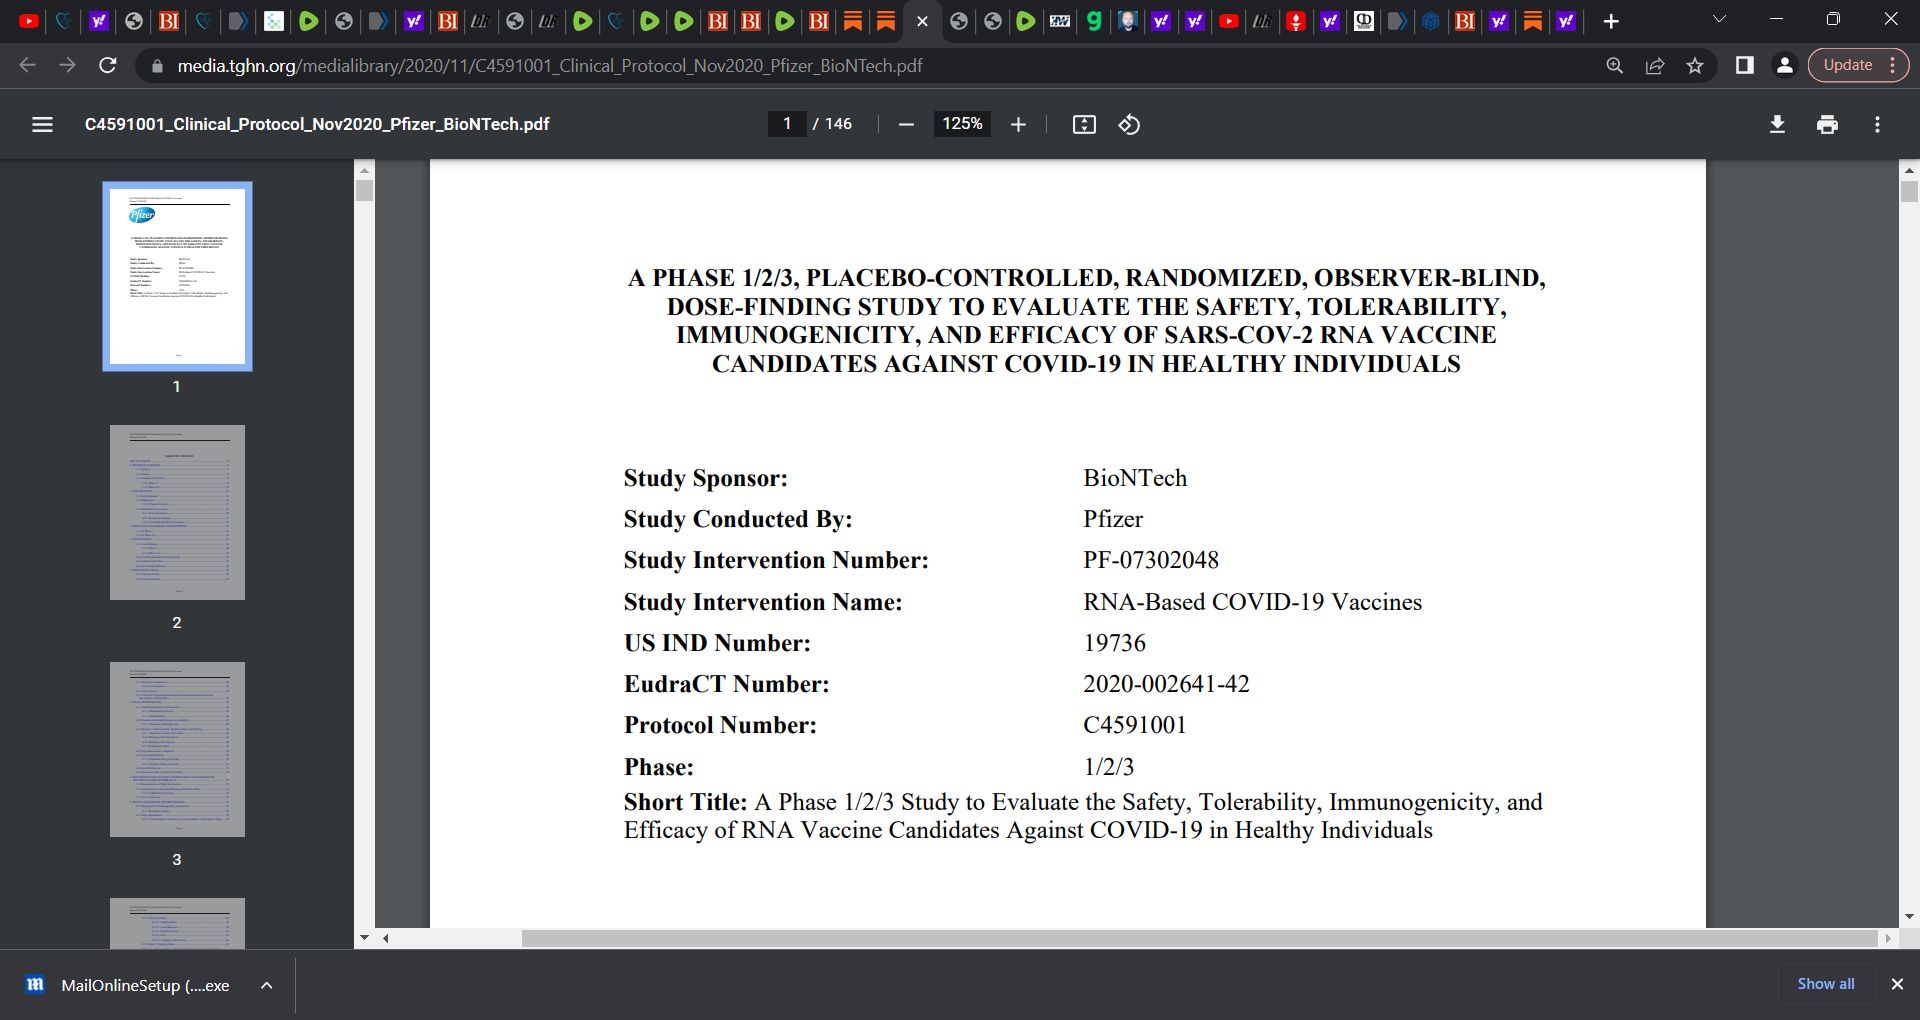Open PDF viewer more actions menu
The height and width of the screenshot is (1020, 1920).
click(x=1877, y=124)
